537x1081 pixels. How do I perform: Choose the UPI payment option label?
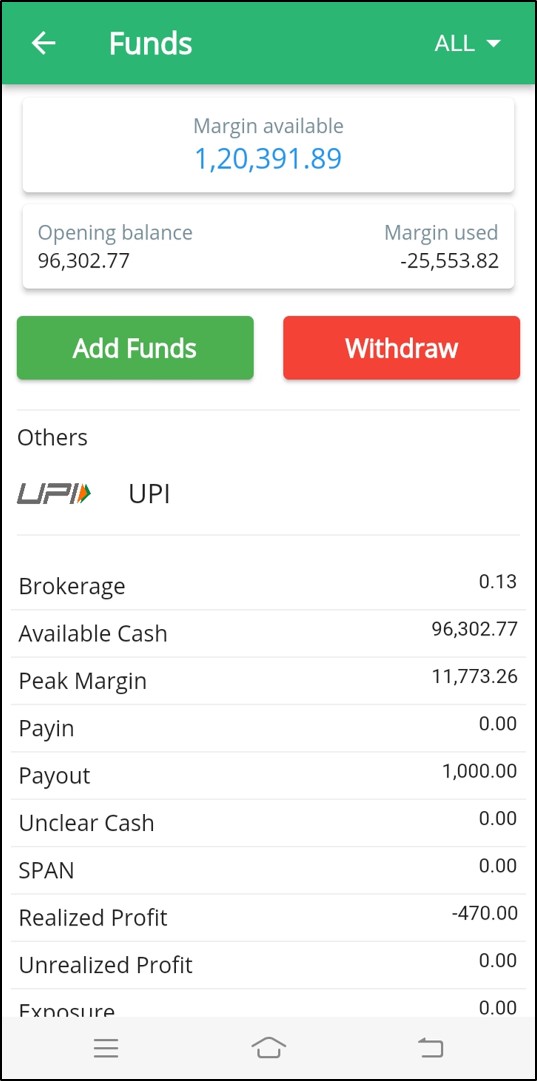149,494
